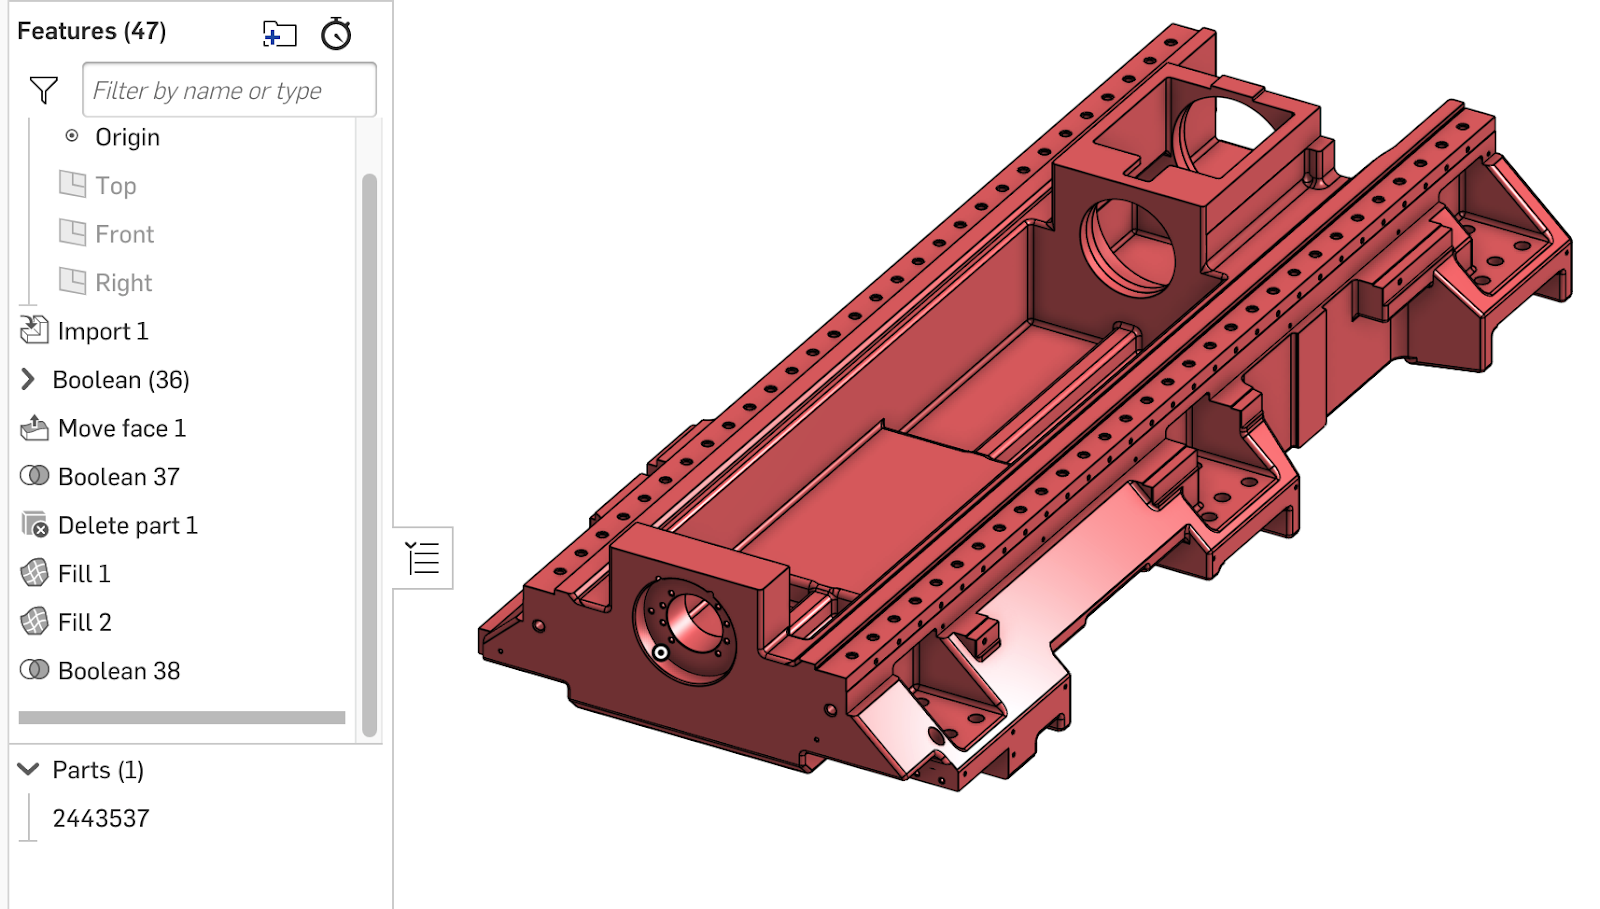Select the Right plane item

click(123, 283)
